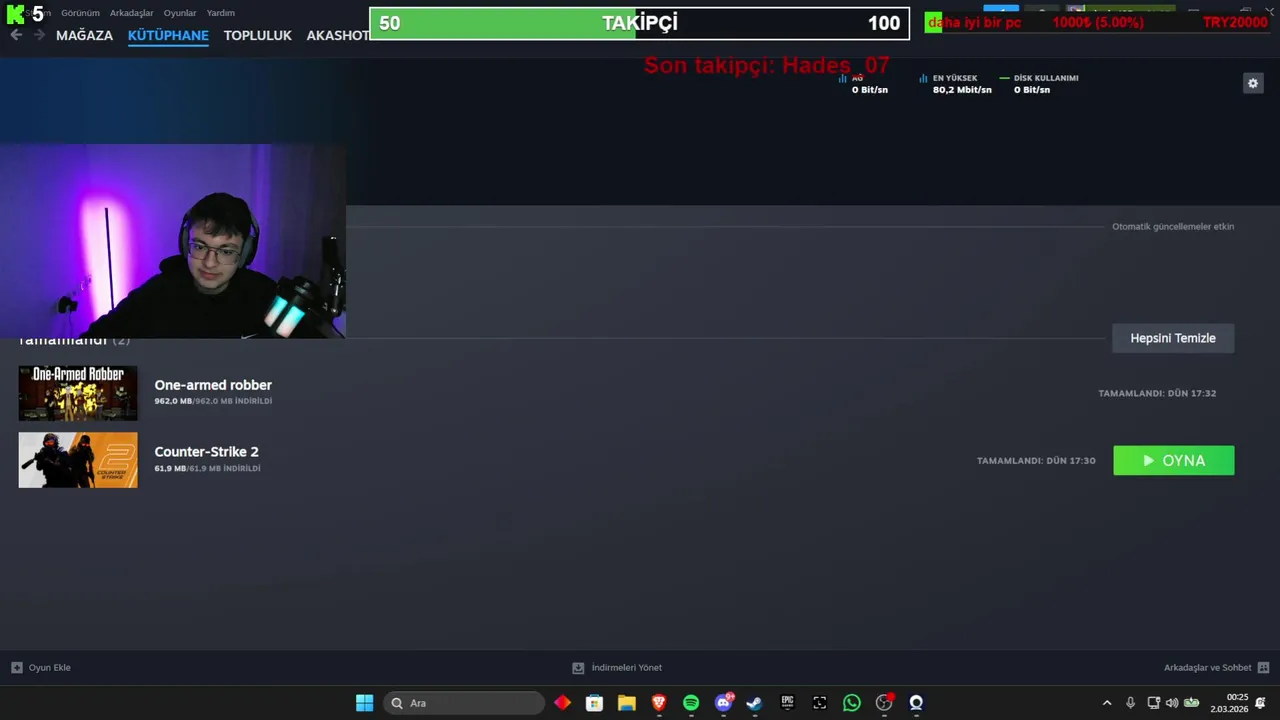Switch to Steam in taskbar
The height and width of the screenshot is (720, 1280).
pos(755,703)
